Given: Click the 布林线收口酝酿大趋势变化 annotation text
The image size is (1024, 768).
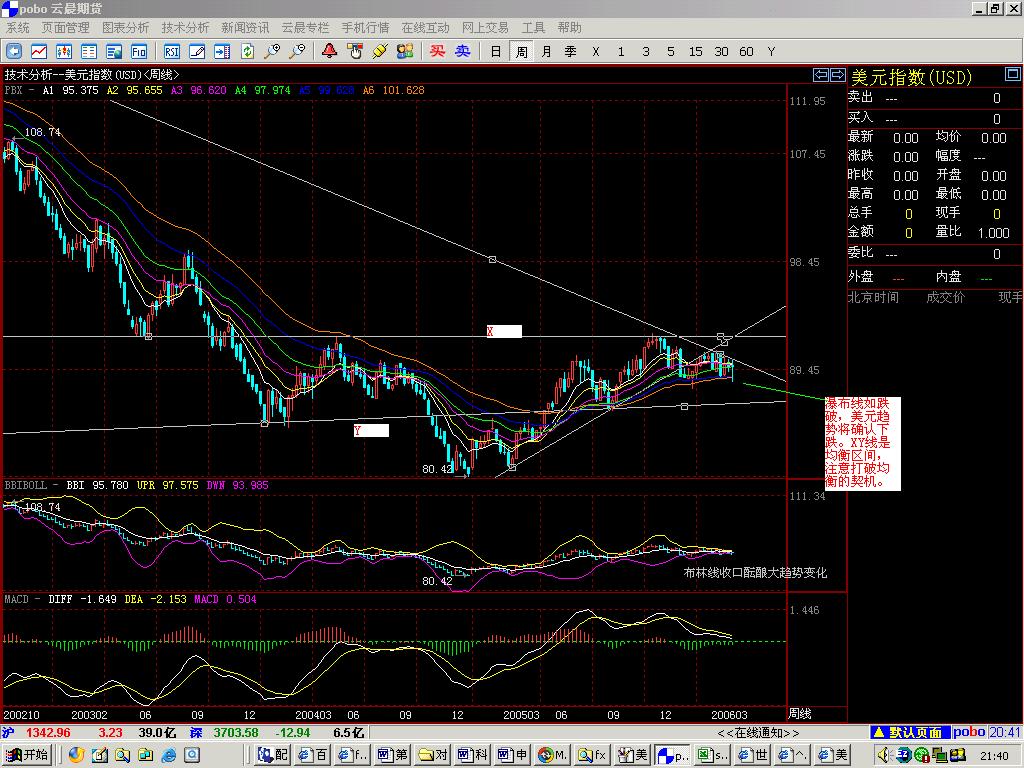Looking at the screenshot, I should click(755, 573).
